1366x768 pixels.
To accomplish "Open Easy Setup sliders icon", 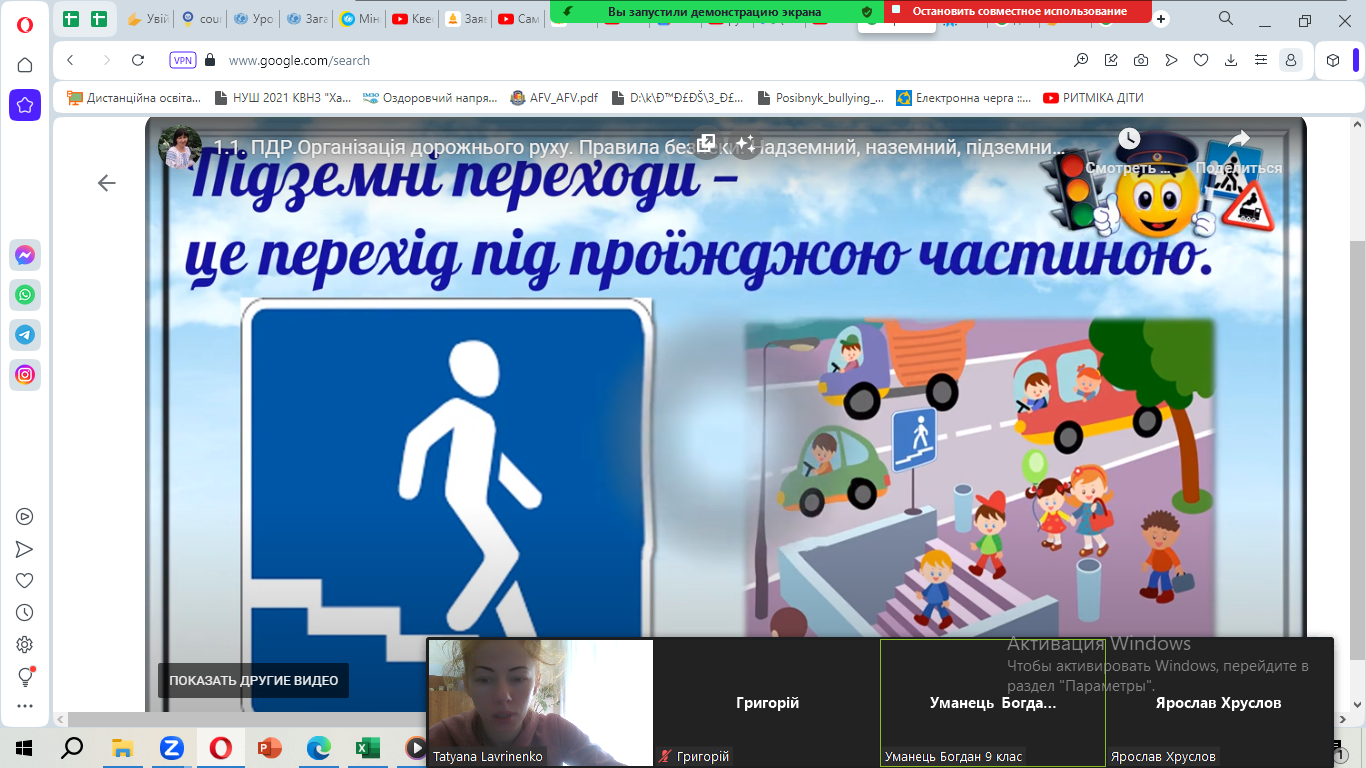I will [1261, 60].
